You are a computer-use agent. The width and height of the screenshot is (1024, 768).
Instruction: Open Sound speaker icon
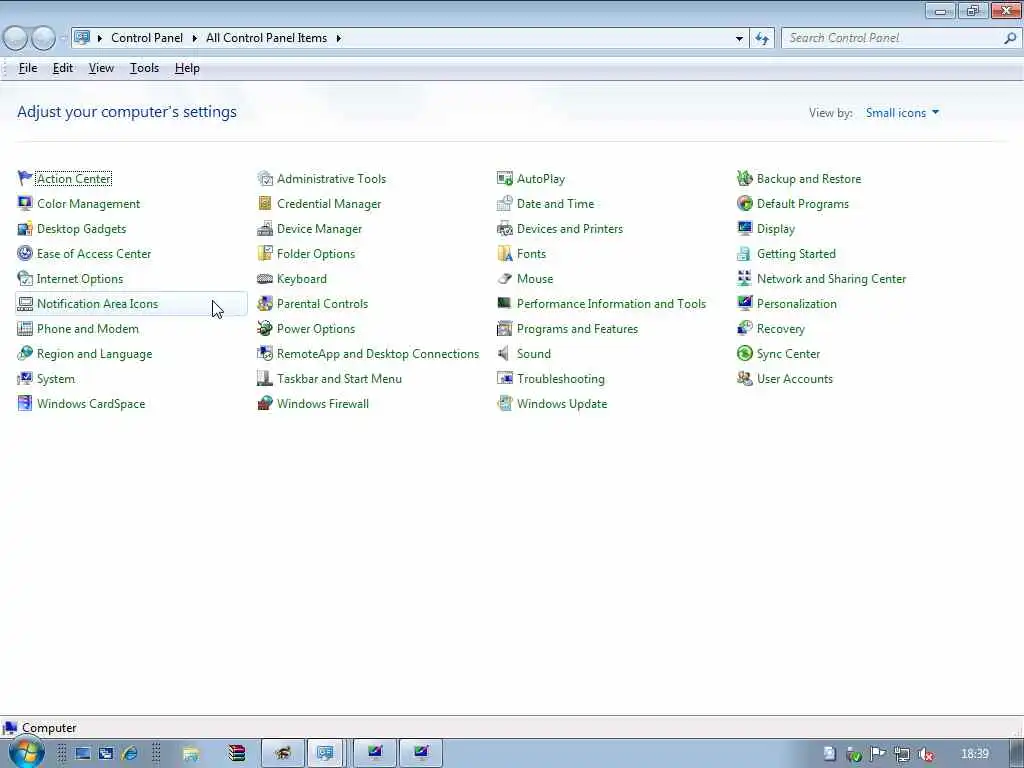pyautogui.click(x=504, y=353)
